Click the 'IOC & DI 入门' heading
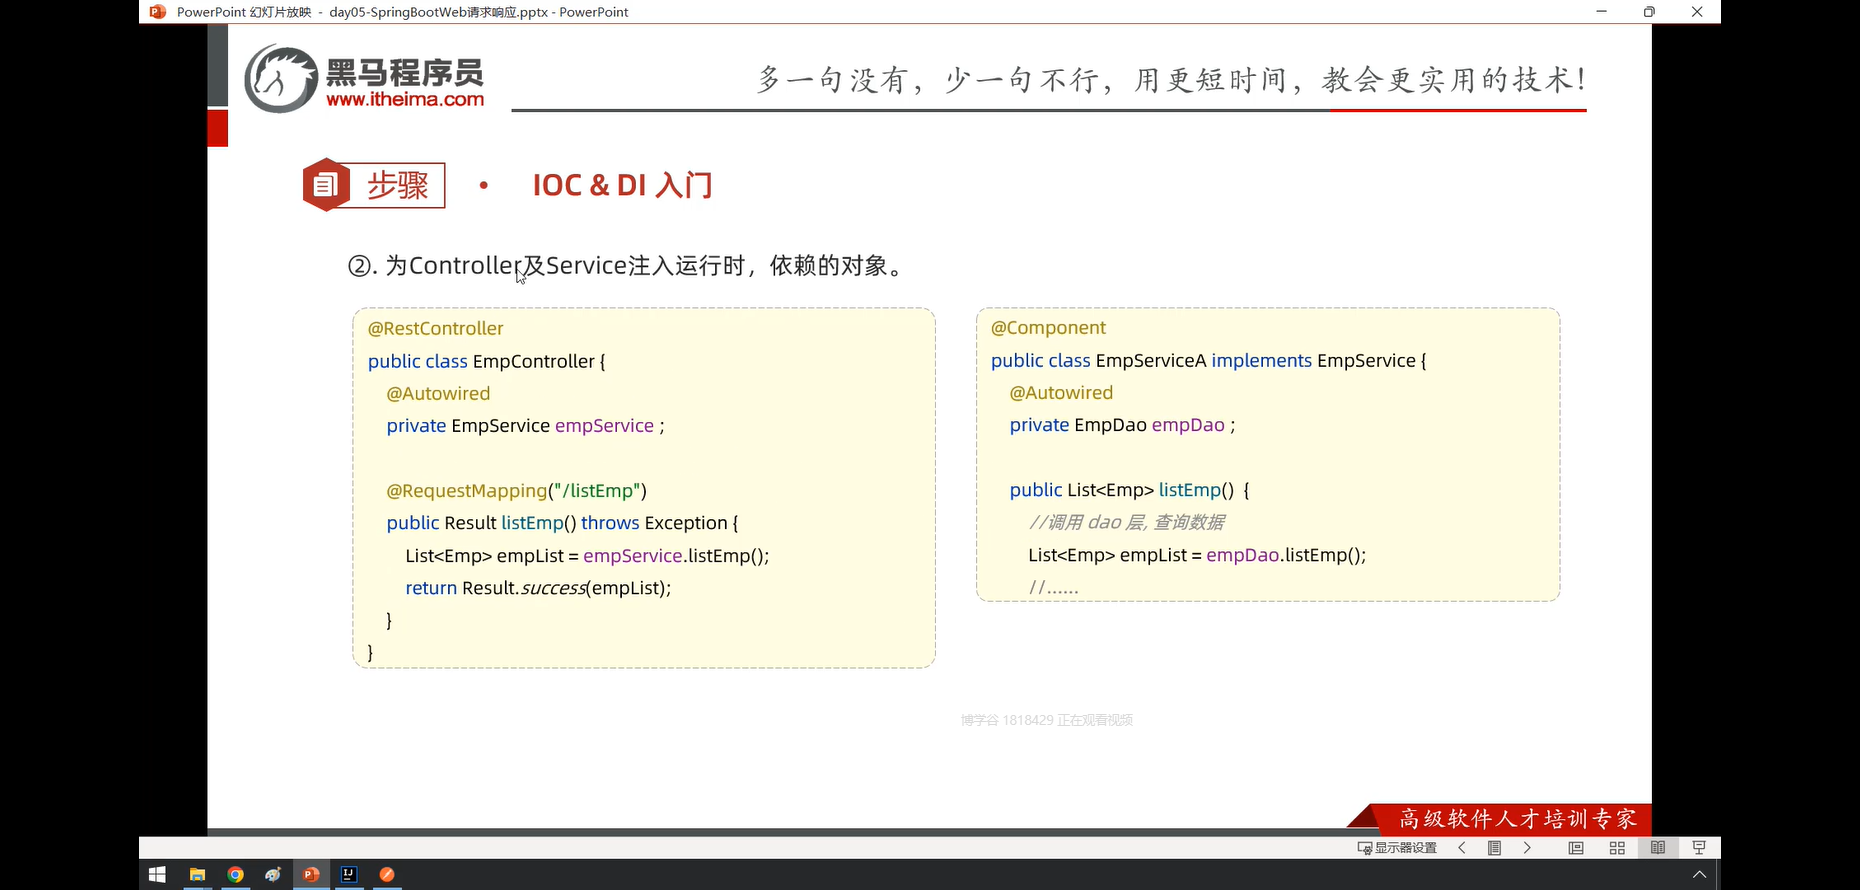 point(622,185)
